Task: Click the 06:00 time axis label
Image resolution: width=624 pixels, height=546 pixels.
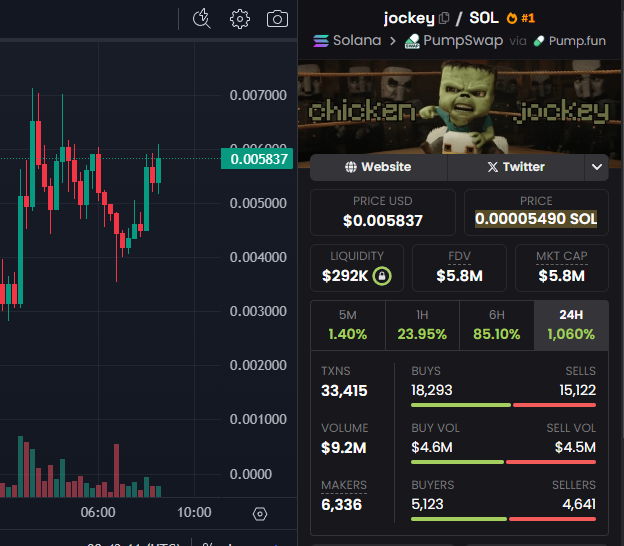Action: [98, 513]
